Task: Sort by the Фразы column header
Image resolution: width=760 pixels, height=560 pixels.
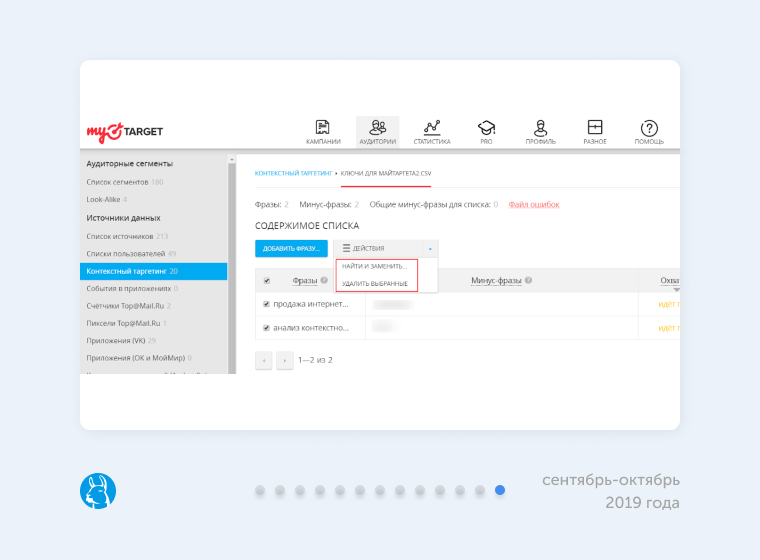Action: 305,280
